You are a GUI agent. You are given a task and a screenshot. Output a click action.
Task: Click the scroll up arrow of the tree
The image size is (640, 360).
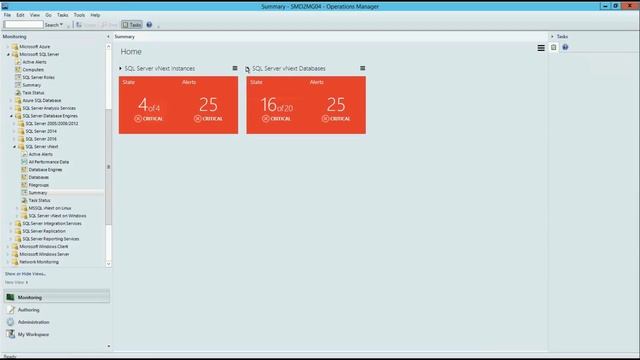[109, 47]
